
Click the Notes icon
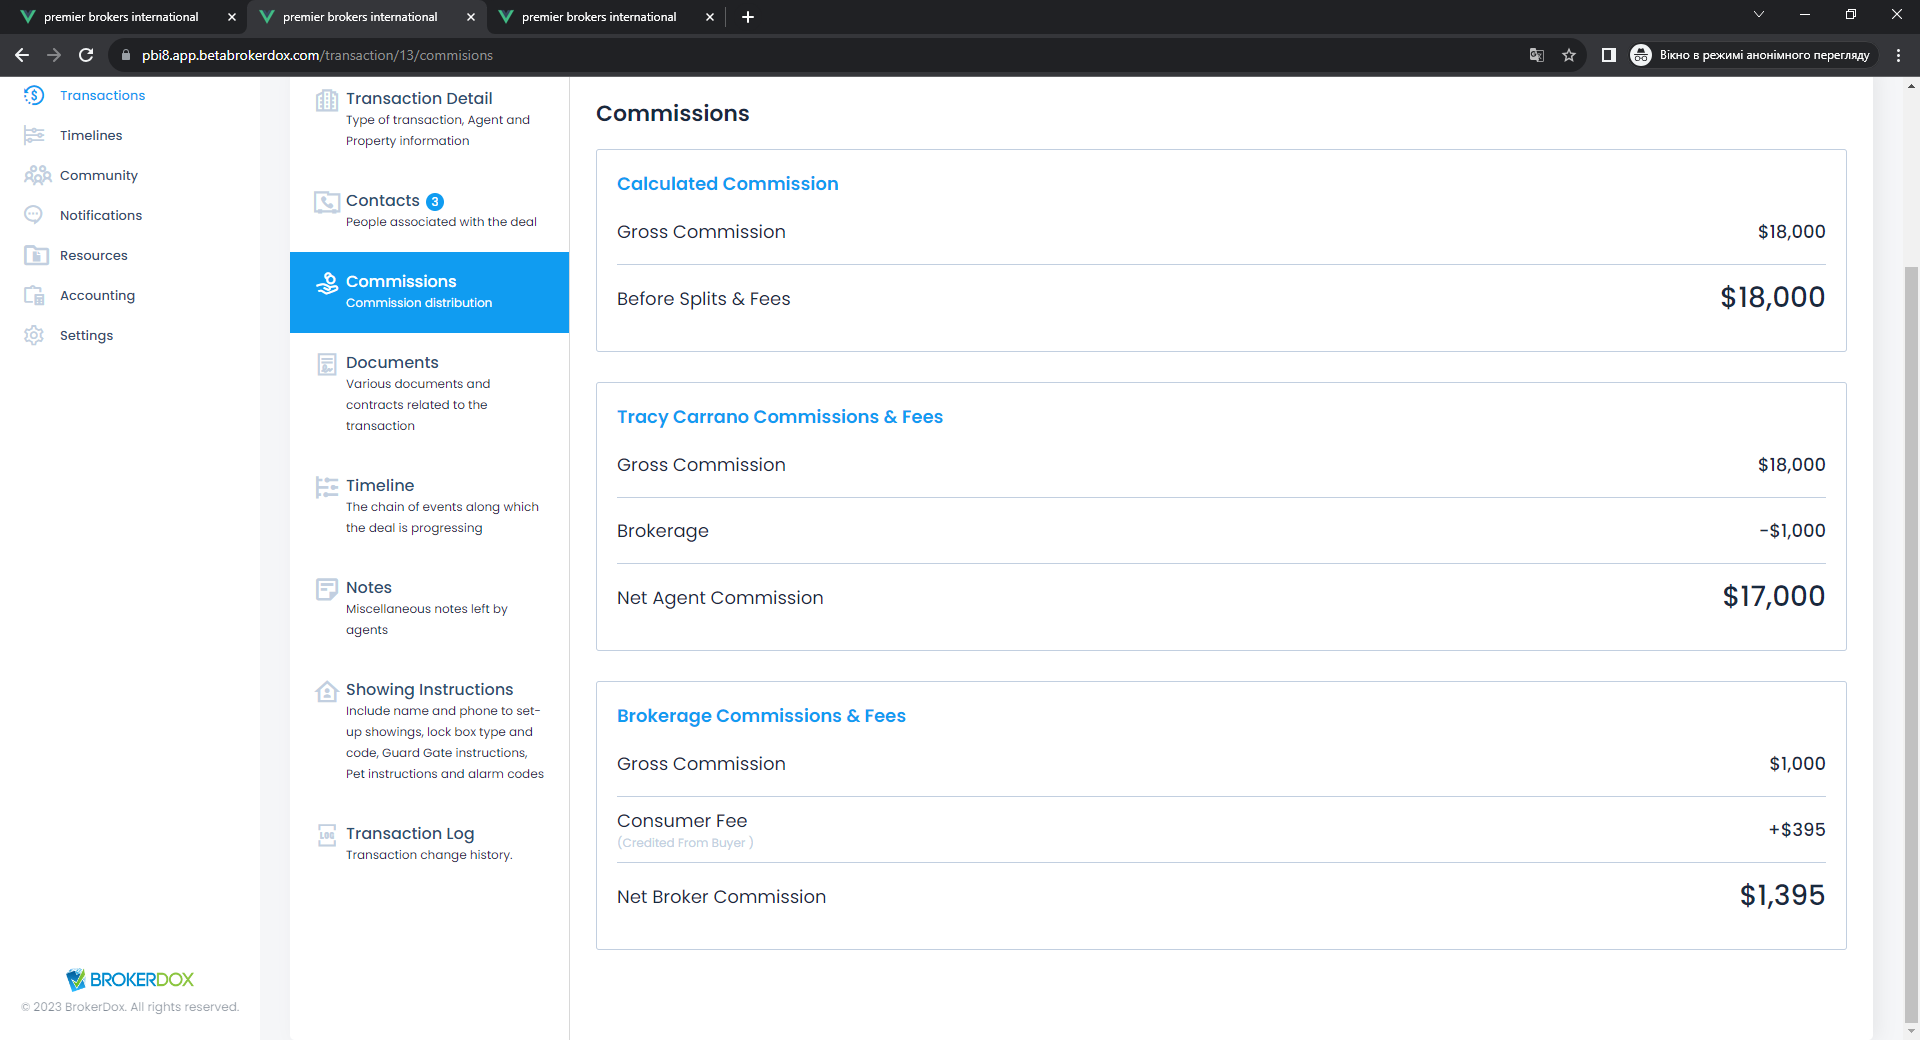click(x=327, y=589)
